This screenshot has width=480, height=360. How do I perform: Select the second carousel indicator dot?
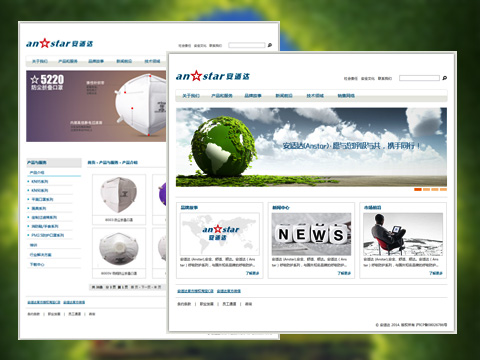point(426,189)
